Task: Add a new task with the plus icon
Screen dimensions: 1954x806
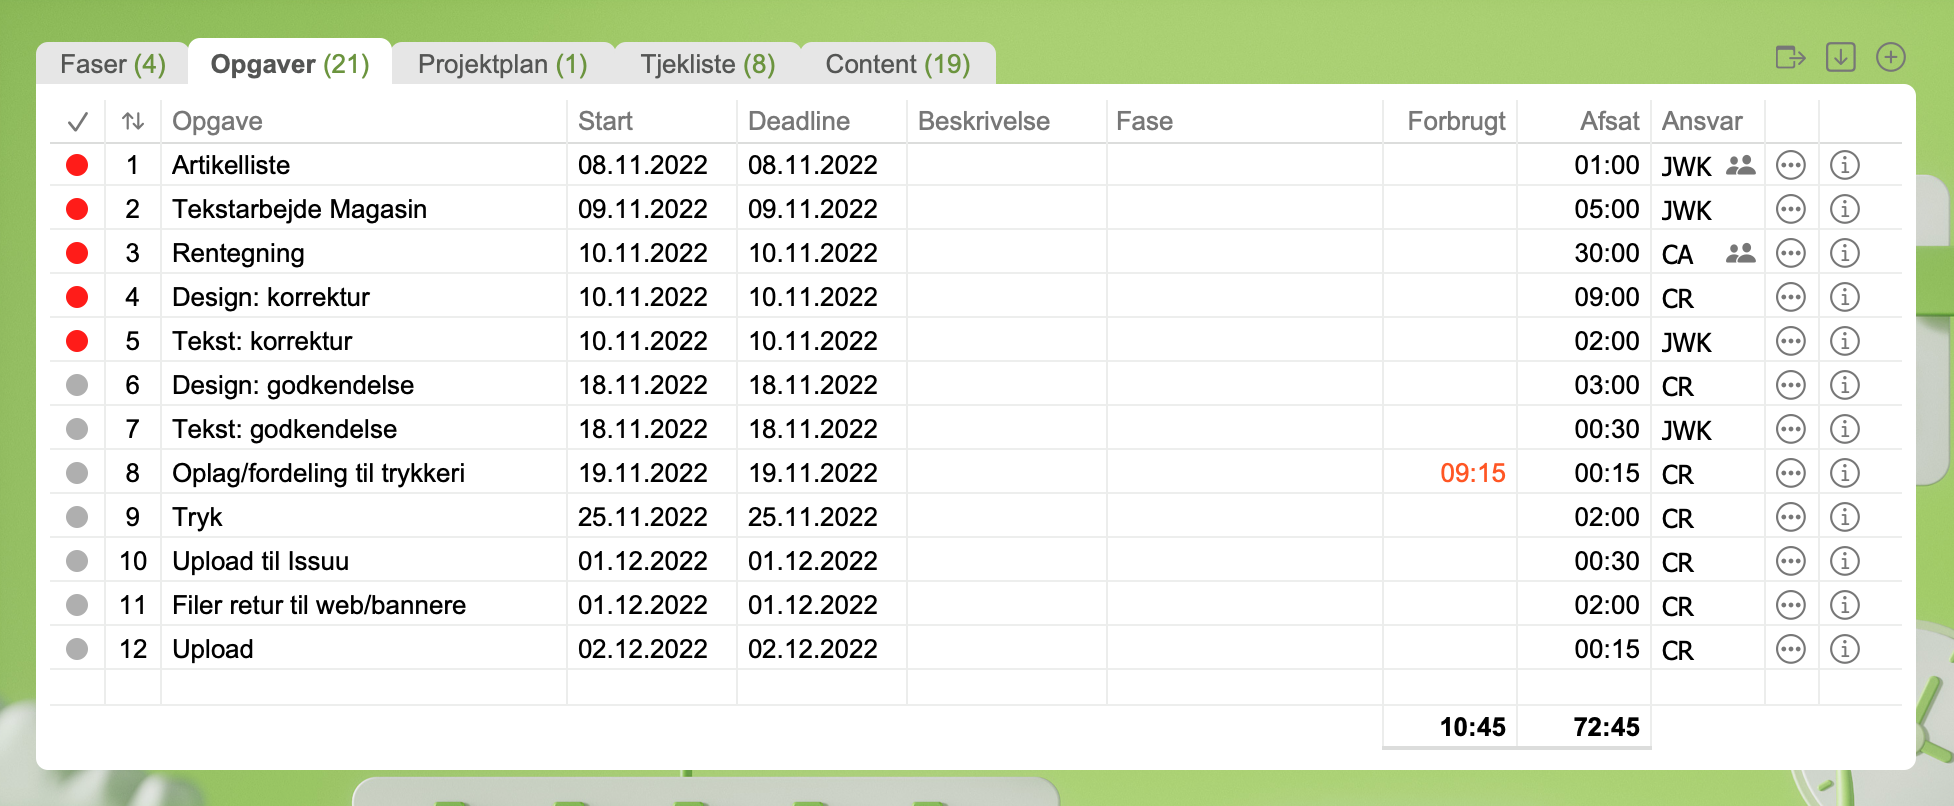Action: [x=1890, y=58]
